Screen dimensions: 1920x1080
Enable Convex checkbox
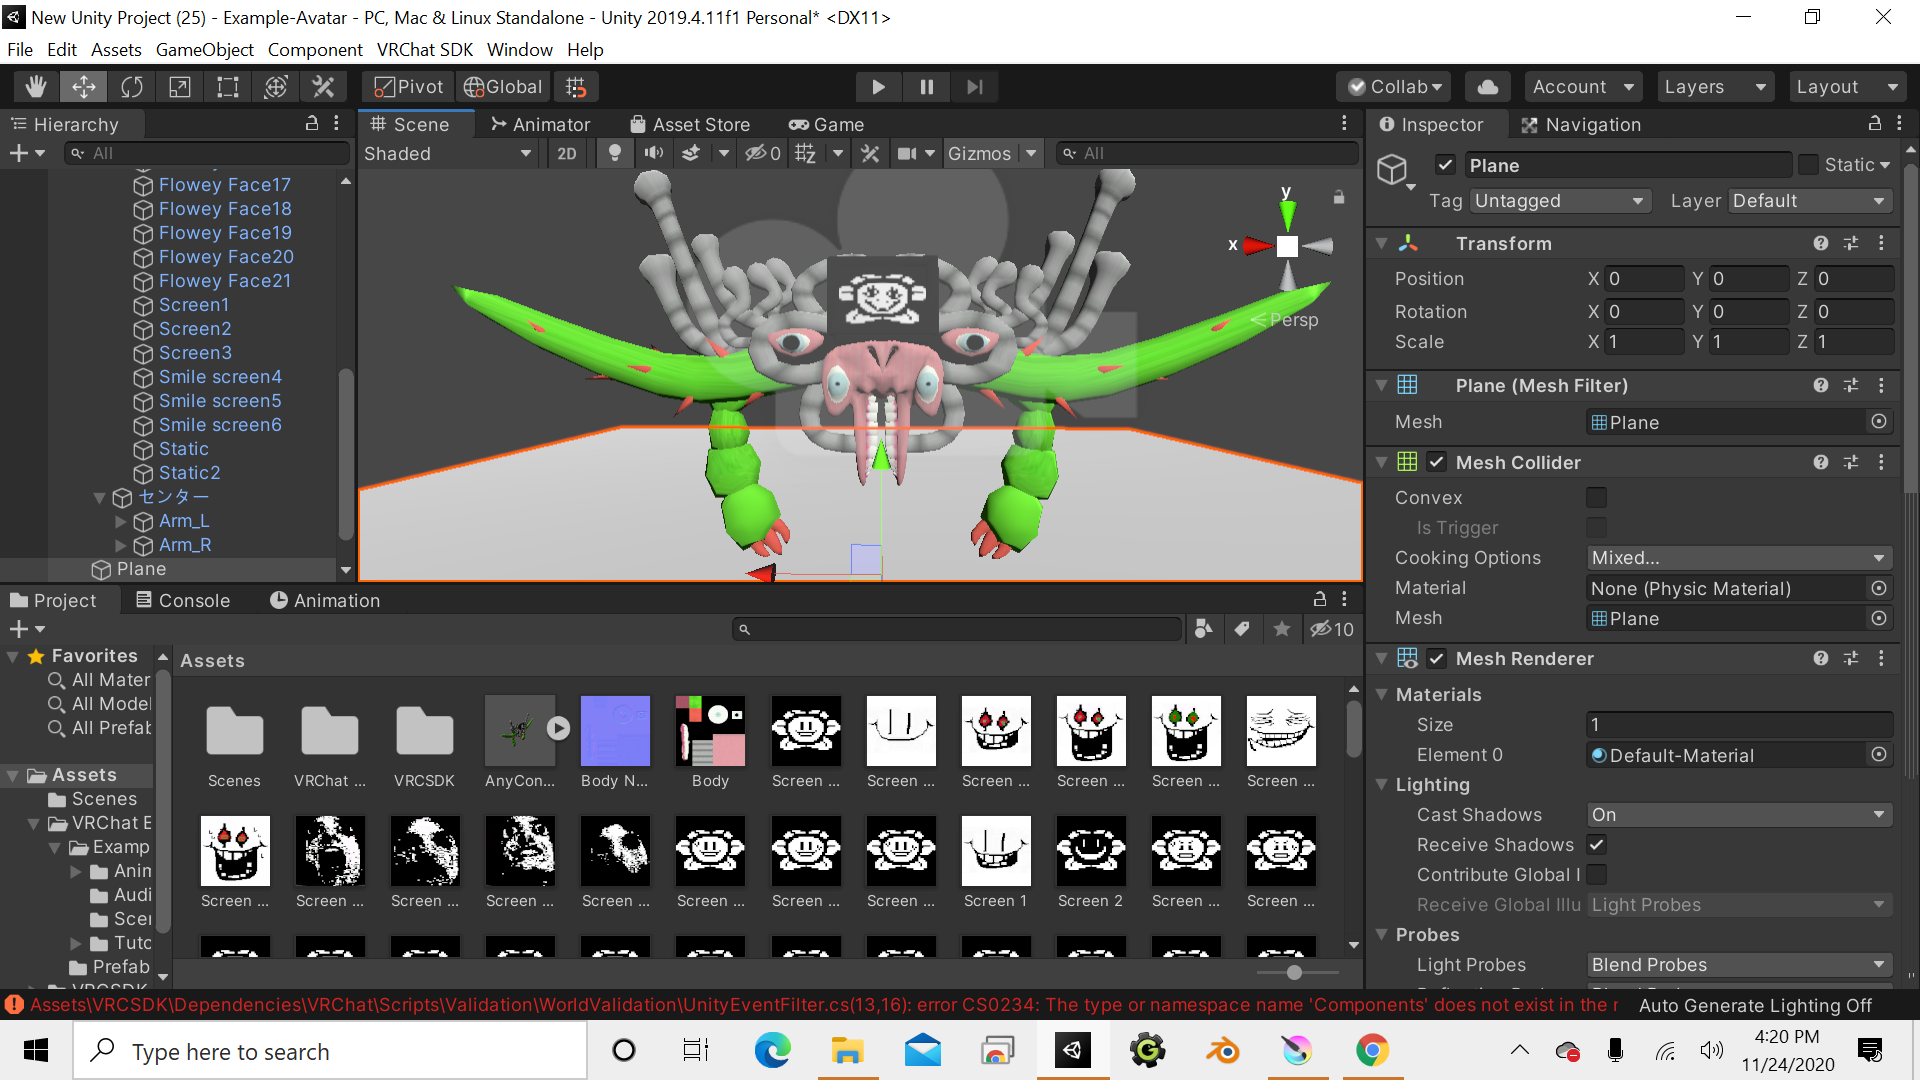1597,497
